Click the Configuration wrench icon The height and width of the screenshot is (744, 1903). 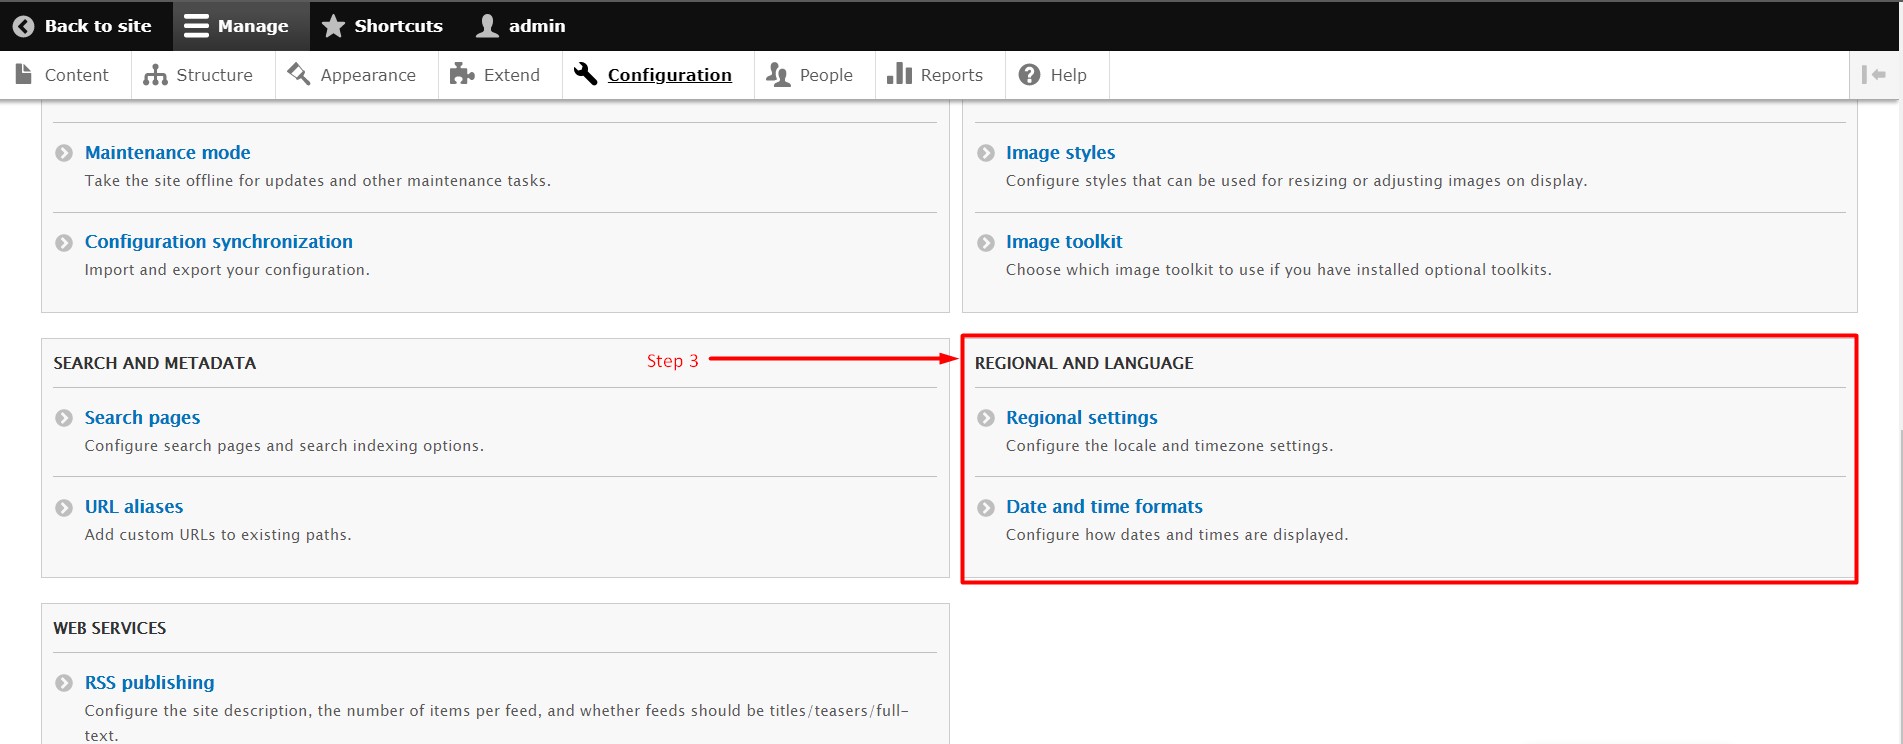[x=585, y=74]
